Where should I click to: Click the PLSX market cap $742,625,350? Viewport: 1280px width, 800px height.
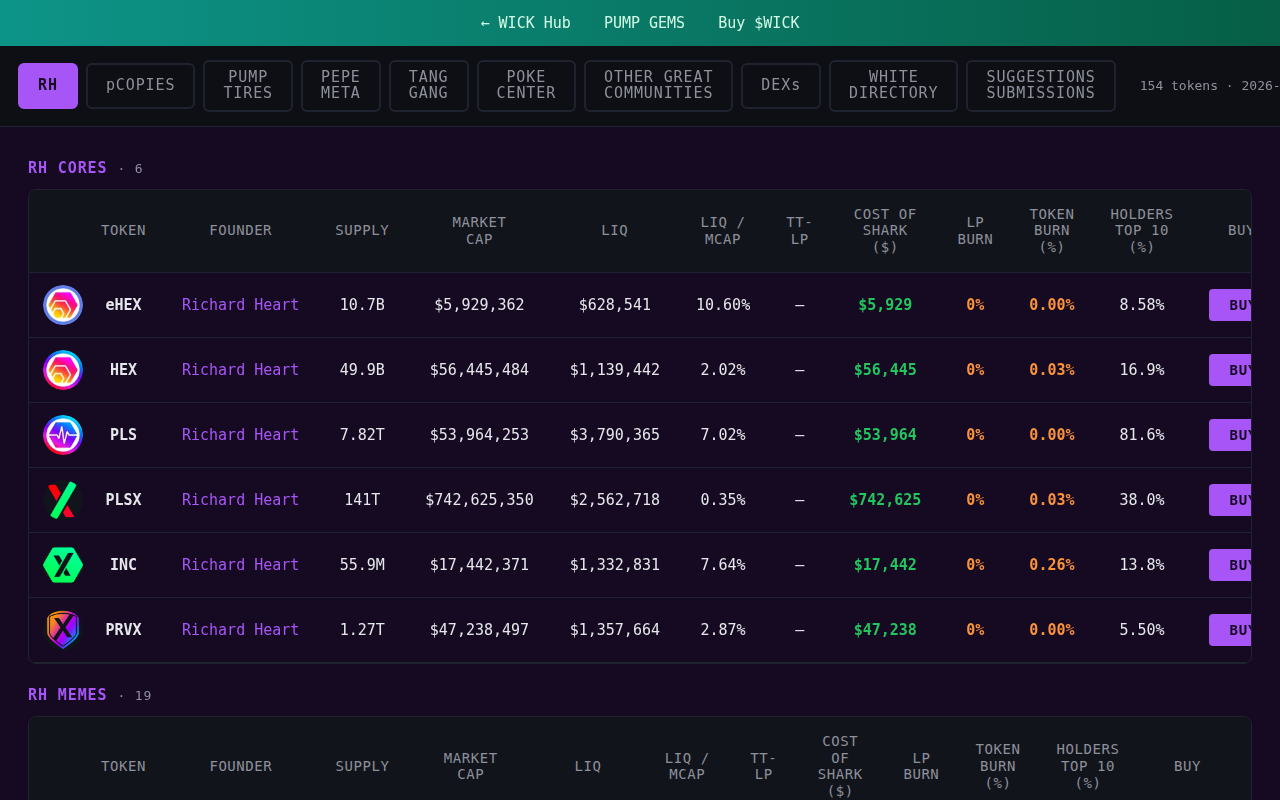tap(479, 500)
